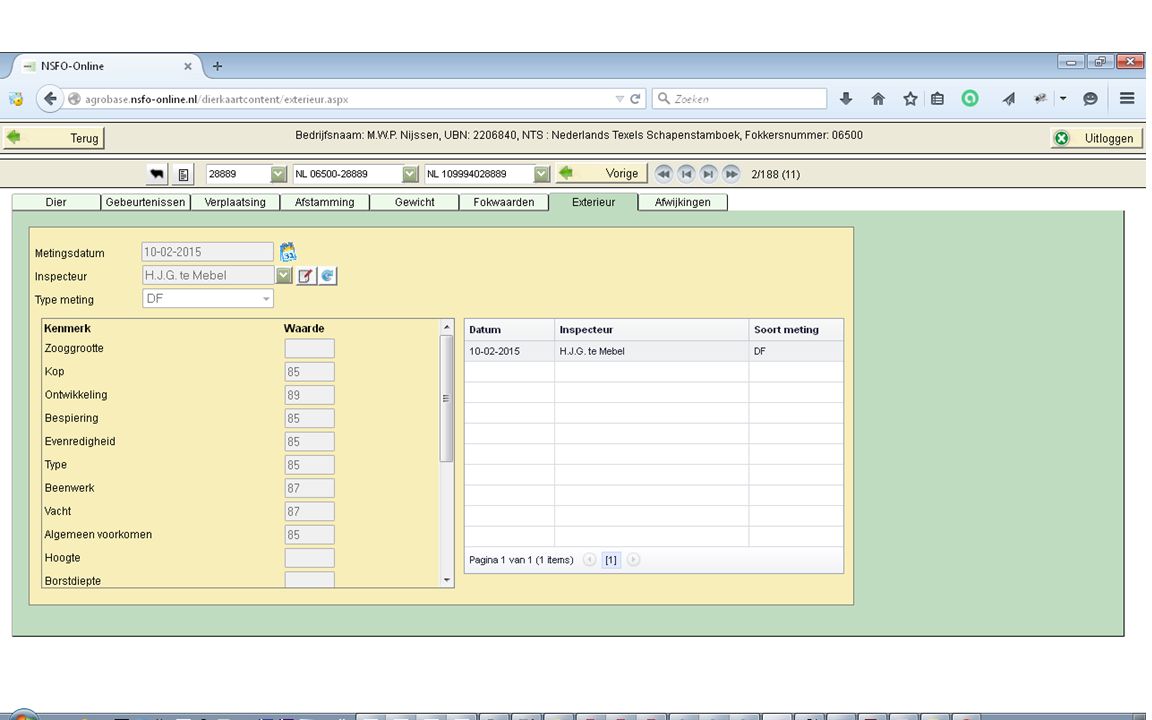1152x720 pixels.
Task: Expand the NL 109994028889 dropdown
Action: click(541, 174)
